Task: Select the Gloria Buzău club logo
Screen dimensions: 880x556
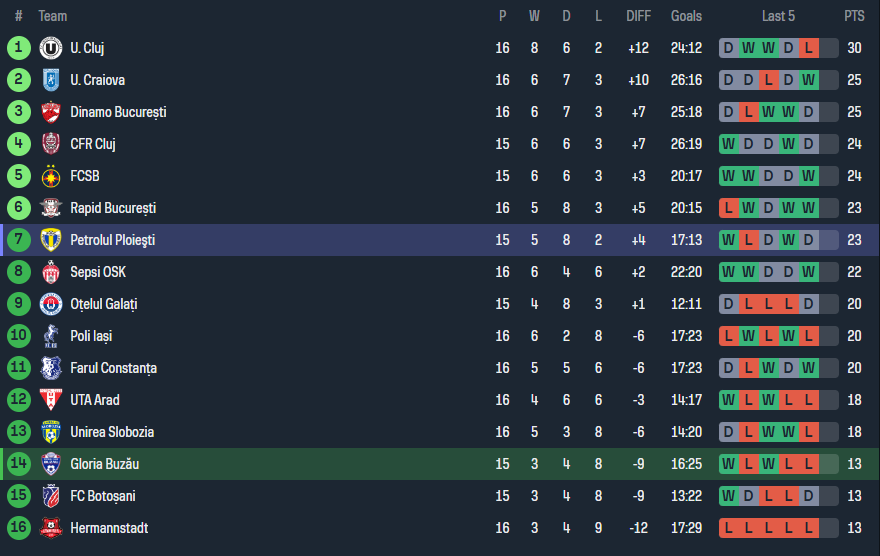Action: 51,464
